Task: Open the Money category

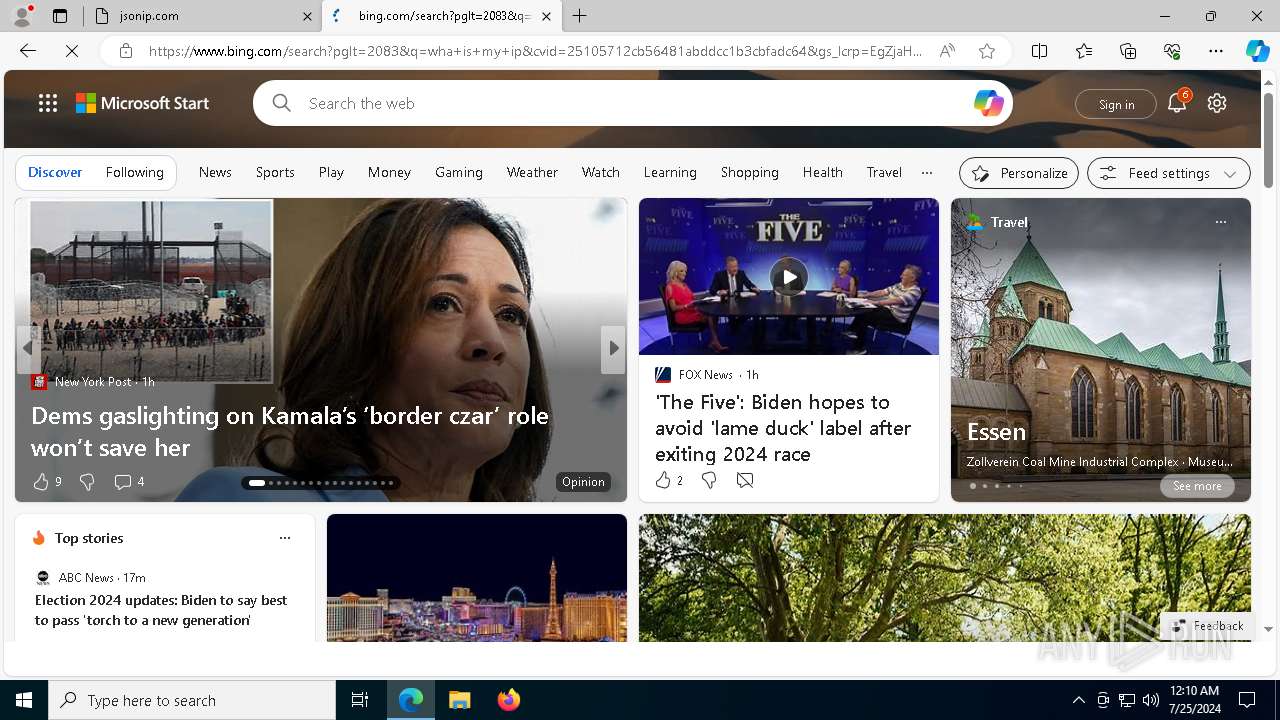Action: coord(389,172)
